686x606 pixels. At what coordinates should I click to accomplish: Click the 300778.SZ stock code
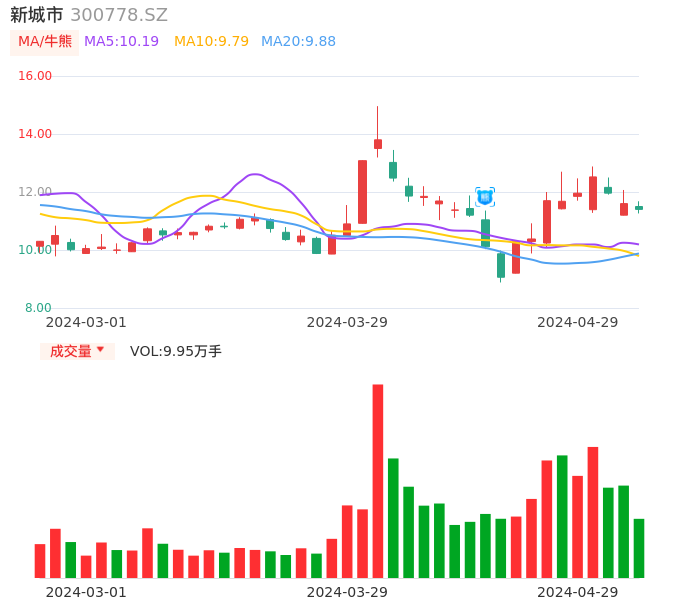[119, 15]
